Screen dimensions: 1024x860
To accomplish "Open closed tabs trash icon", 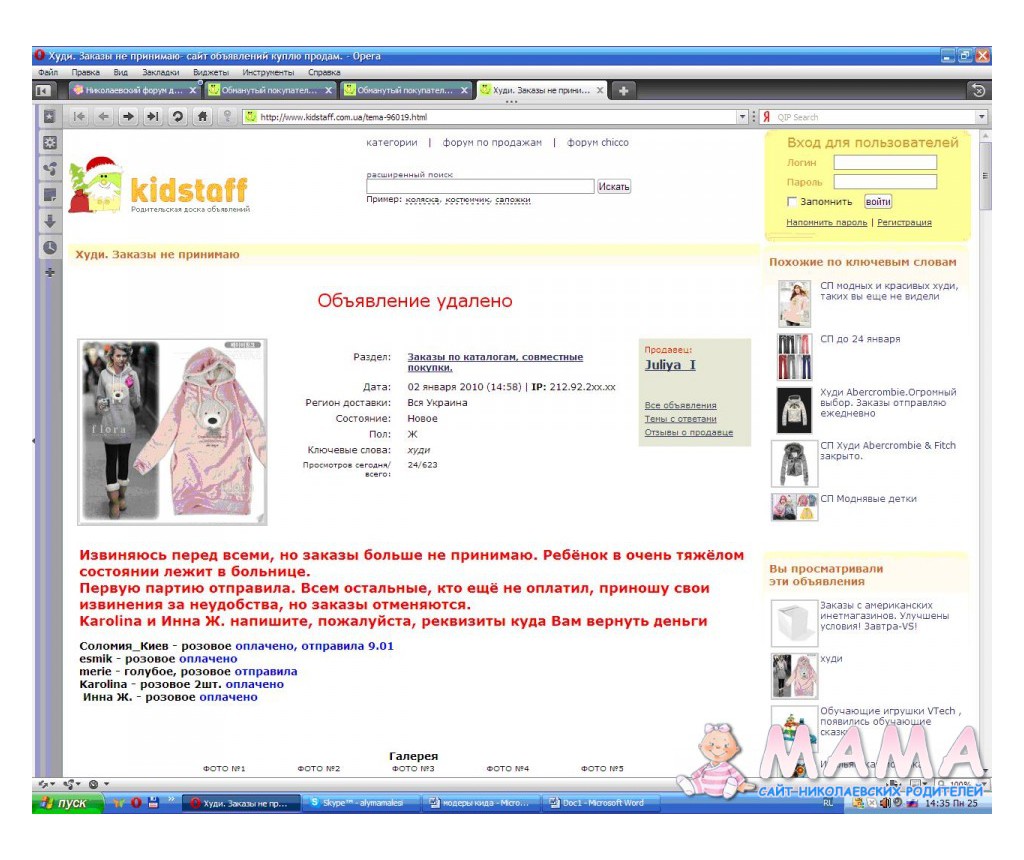I will [x=979, y=90].
